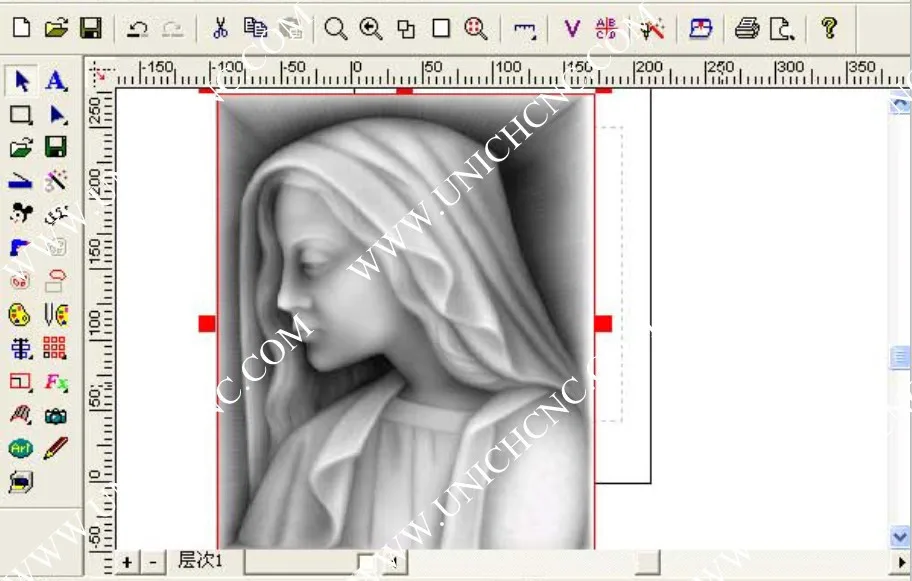Viewport: 912px width, 581px height.
Task: Save with the top toolbar floppy disk
Action: (x=91, y=27)
